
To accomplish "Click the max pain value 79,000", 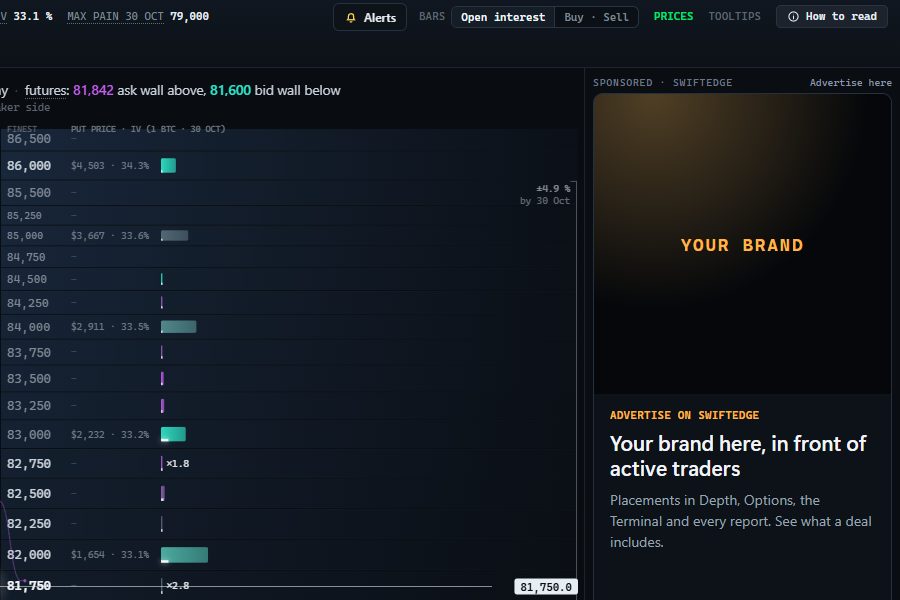I will pos(189,16).
